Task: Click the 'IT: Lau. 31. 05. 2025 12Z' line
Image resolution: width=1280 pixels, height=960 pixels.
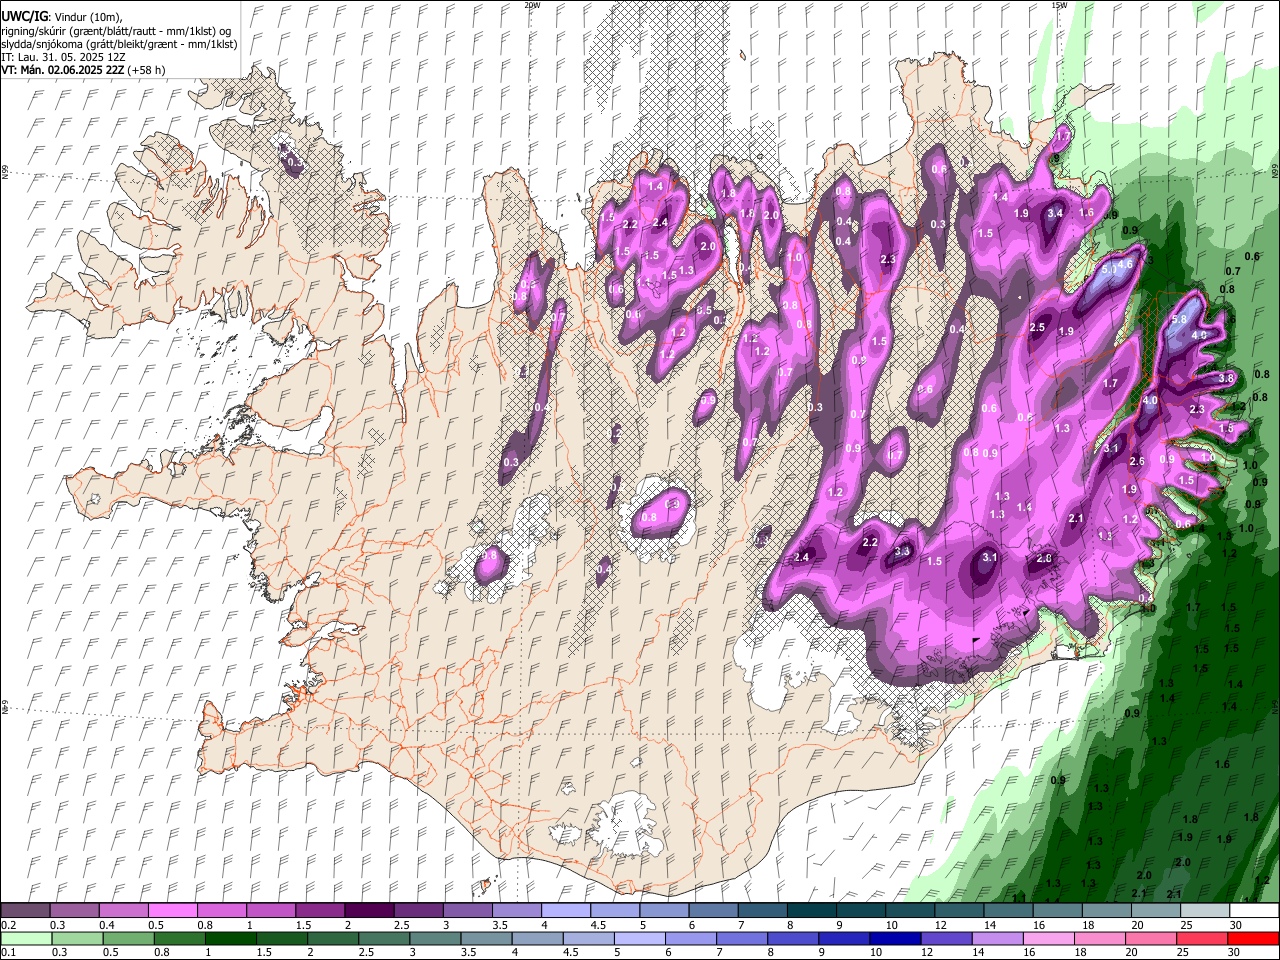Action: (x=63, y=57)
